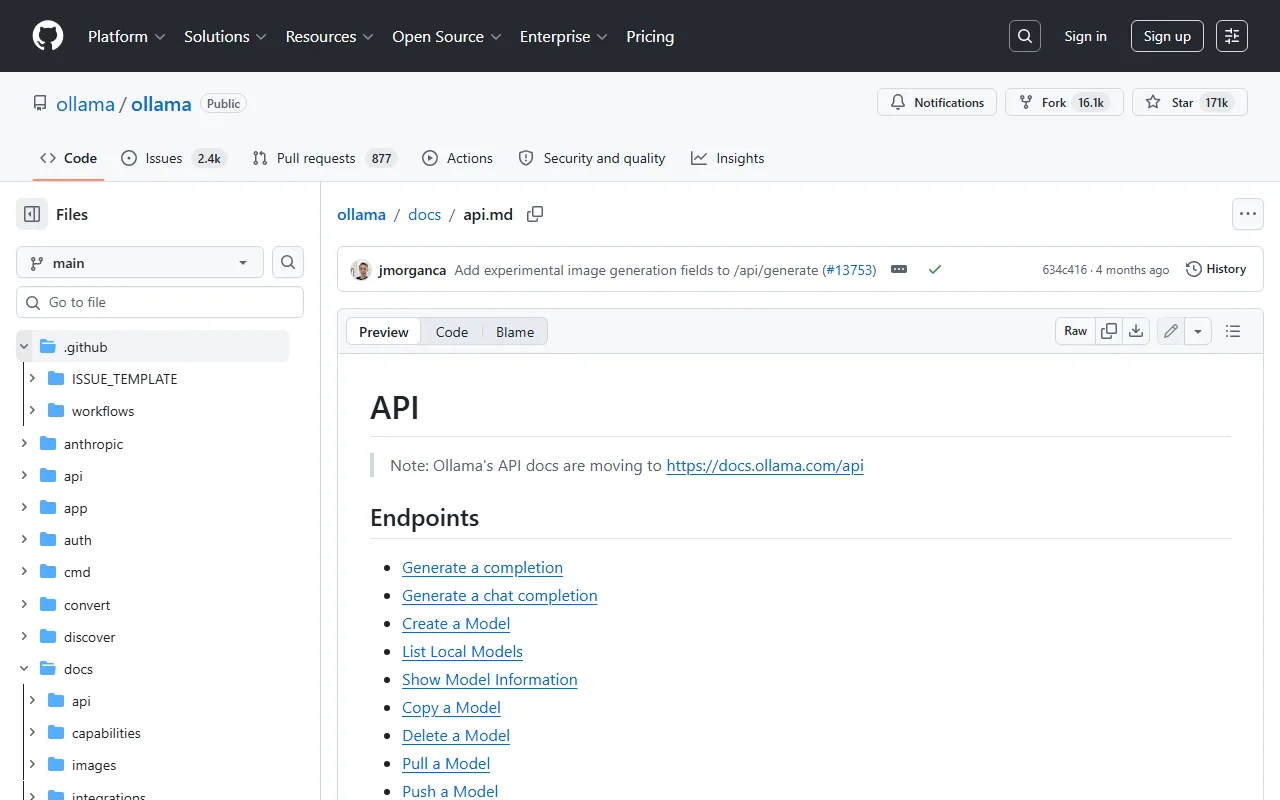
Task: Open the main branch dropdown
Action: pos(140,263)
